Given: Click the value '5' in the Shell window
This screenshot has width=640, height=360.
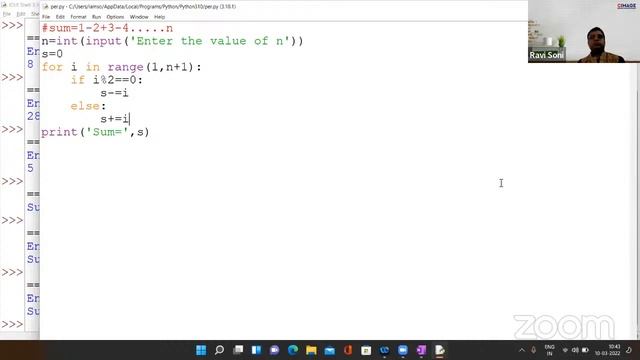Looking at the screenshot, I should [x=31, y=168].
